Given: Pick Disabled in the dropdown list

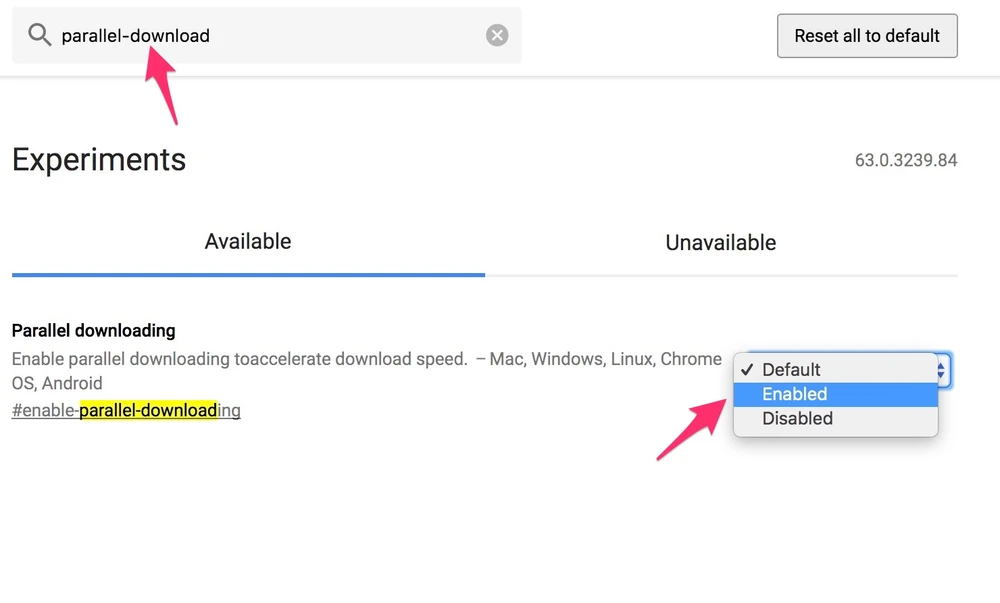Looking at the screenshot, I should click(x=798, y=419).
